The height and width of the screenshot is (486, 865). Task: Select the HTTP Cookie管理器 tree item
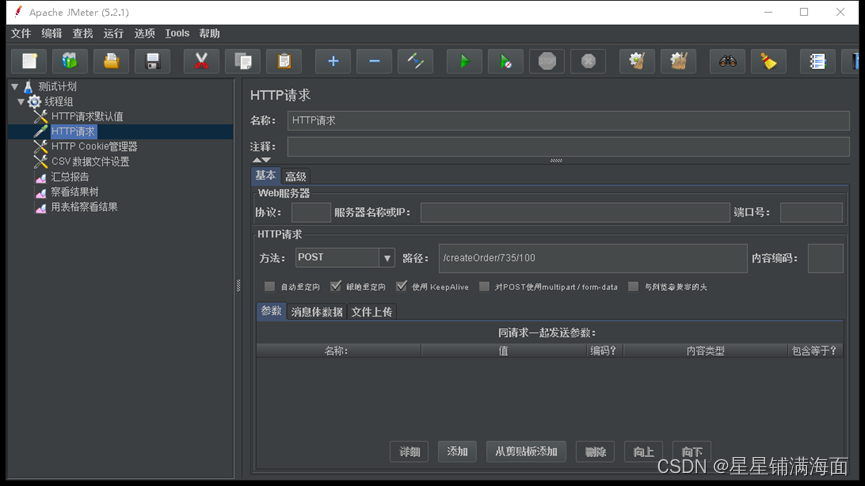(x=94, y=146)
